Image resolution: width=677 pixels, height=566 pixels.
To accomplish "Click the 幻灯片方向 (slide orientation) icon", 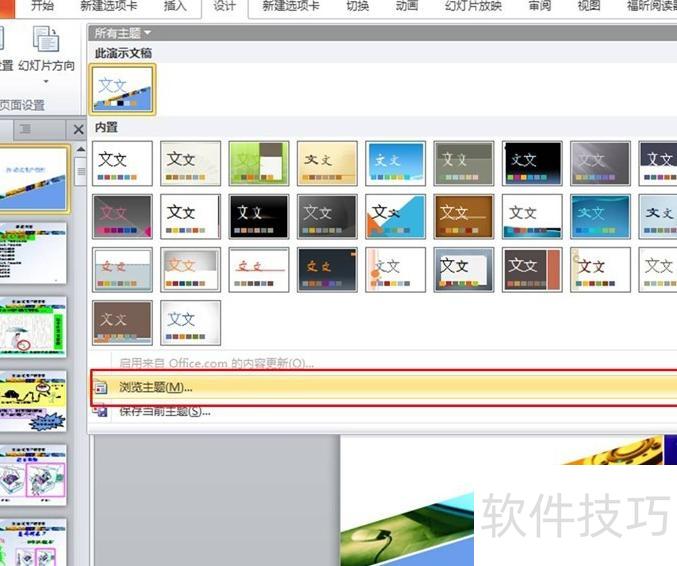I will pyautogui.click(x=46, y=40).
